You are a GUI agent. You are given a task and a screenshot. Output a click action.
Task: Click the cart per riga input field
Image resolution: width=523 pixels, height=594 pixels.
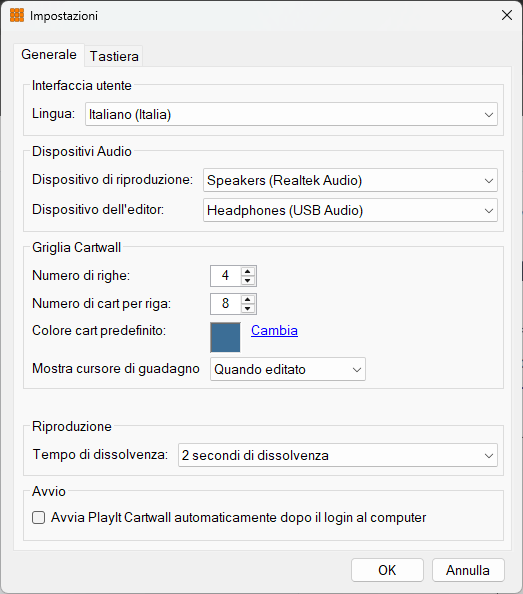[226, 304]
